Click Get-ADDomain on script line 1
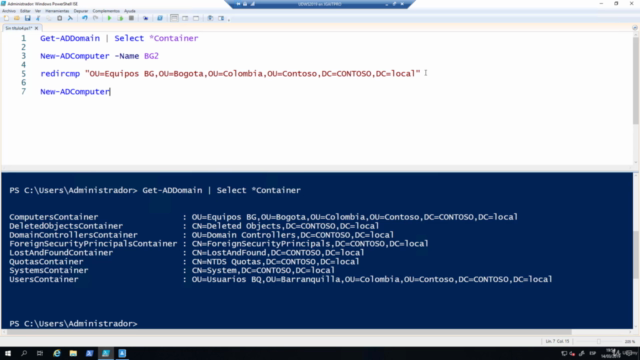Viewport: 640px width, 360px height. coord(70,38)
